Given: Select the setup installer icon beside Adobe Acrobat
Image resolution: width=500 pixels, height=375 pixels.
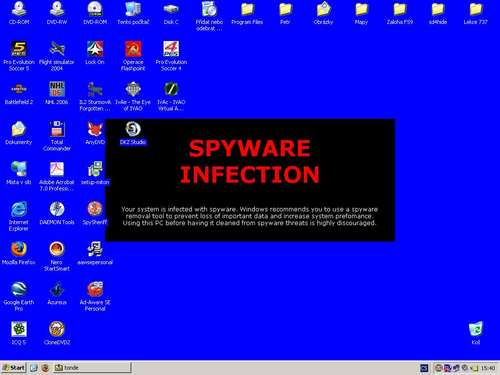Looking at the screenshot, I should click(95, 169).
